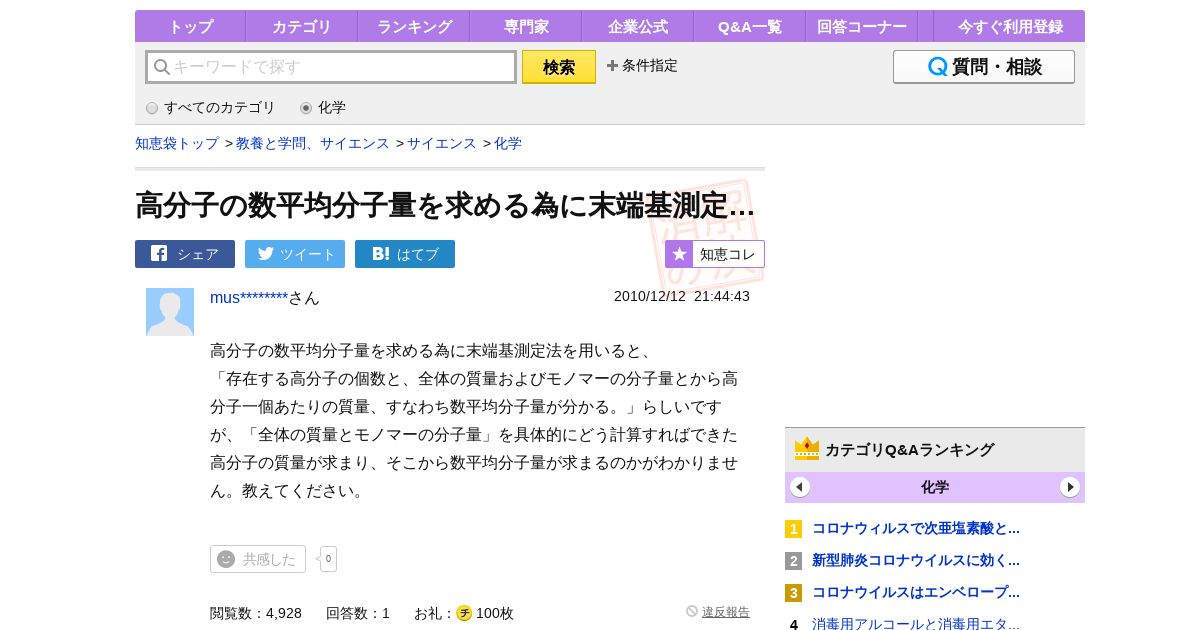Image resolution: width=1200 pixels, height=630 pixels.
Task: Click the 違反報告 report link
Action: coord(726,612)
